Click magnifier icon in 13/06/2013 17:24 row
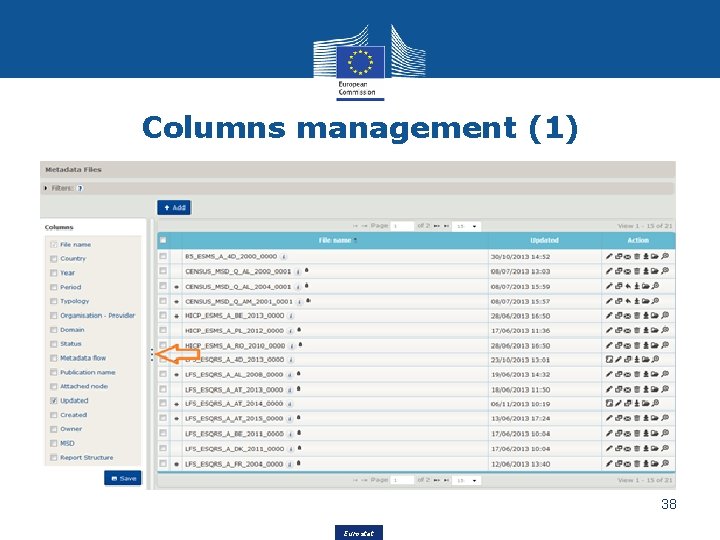The width and height of the screenshot is (720, 540). (x=665, y=418)
